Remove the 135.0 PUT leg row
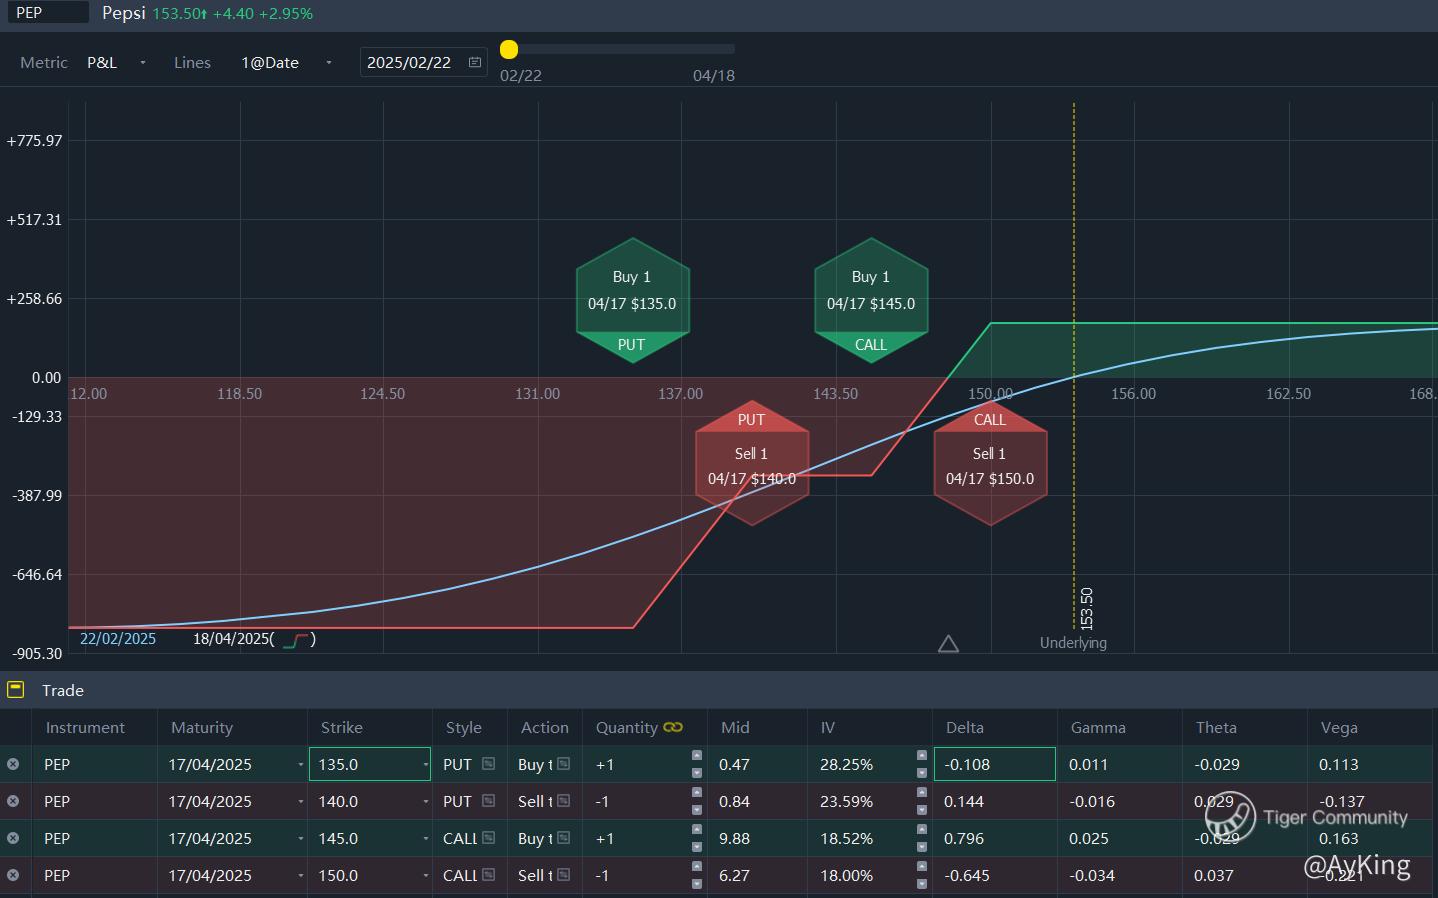This screenshot has width=1438, height=898. click(13, 764)
